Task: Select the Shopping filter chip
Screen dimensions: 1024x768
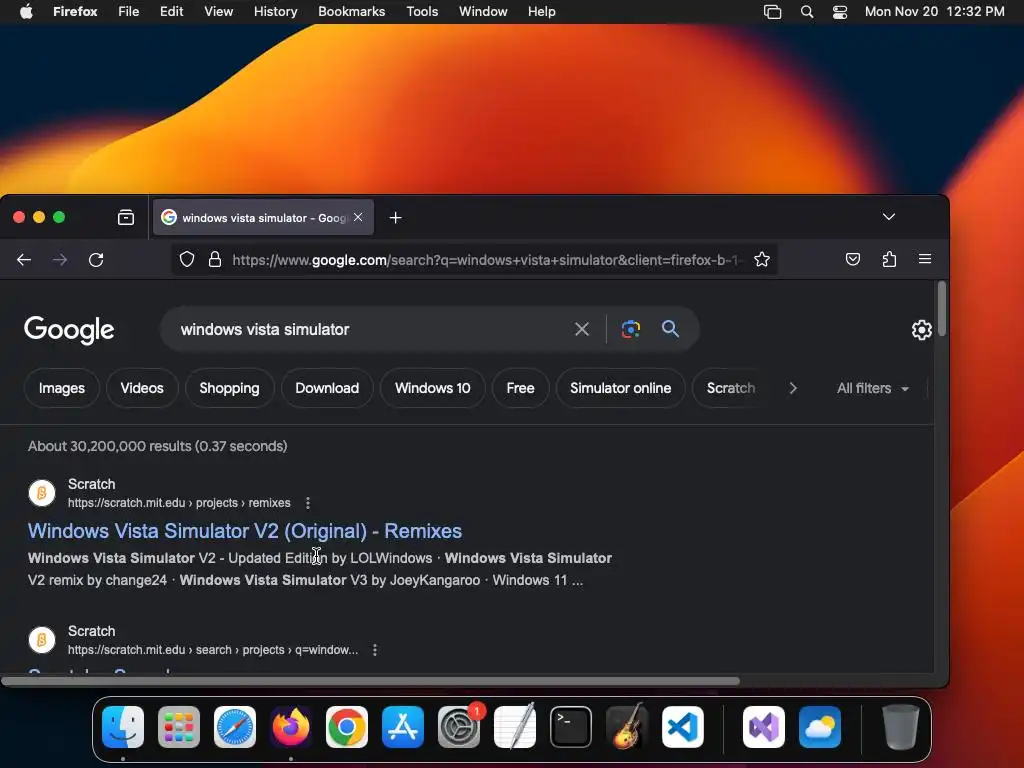Action: pyautogui.click(x=229, y=388)
